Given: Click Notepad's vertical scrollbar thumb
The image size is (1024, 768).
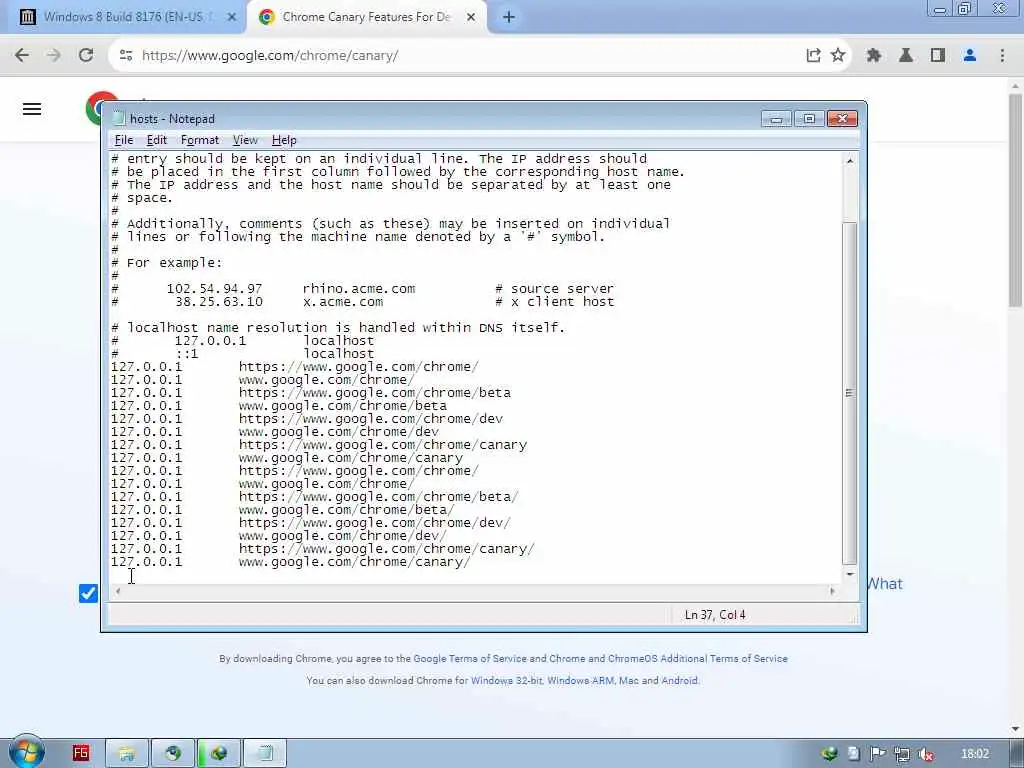Looking at the screenshot, I should [x=850, y=393].
